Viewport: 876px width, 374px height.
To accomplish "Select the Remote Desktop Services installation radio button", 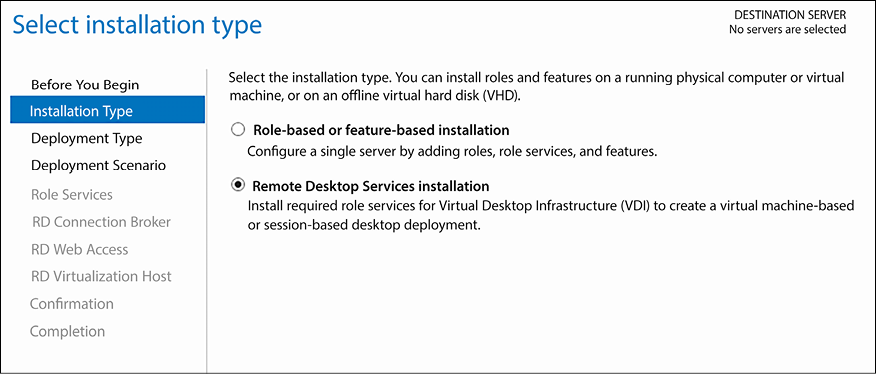I will coord(237,185).
